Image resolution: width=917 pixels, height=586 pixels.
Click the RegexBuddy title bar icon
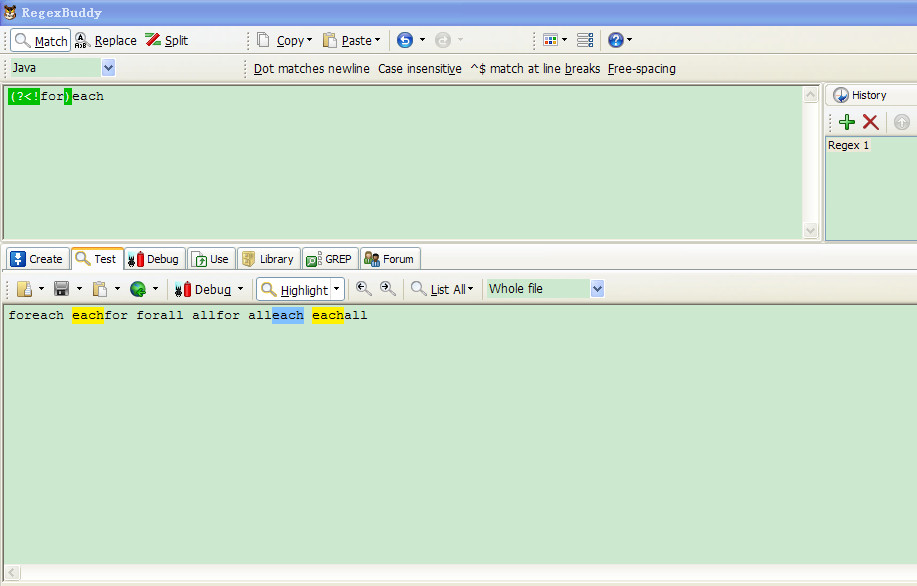coord(10,12)
